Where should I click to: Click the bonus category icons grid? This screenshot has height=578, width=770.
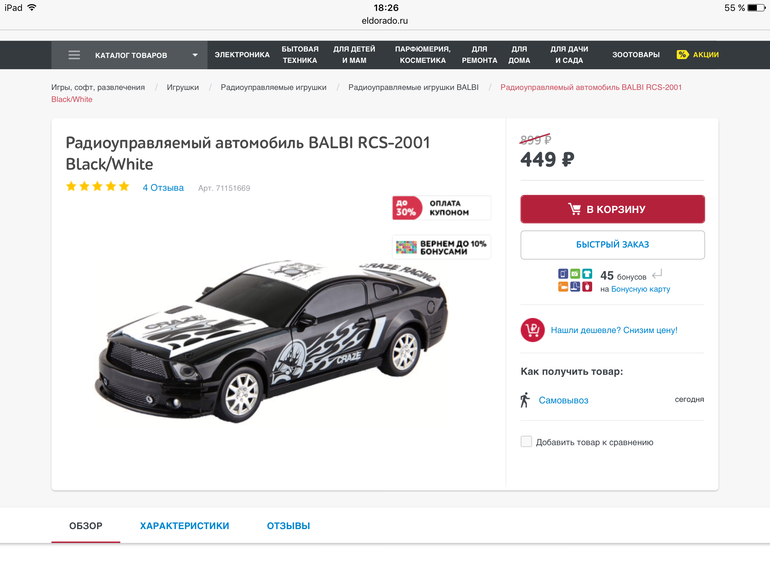tap(575, 280)
